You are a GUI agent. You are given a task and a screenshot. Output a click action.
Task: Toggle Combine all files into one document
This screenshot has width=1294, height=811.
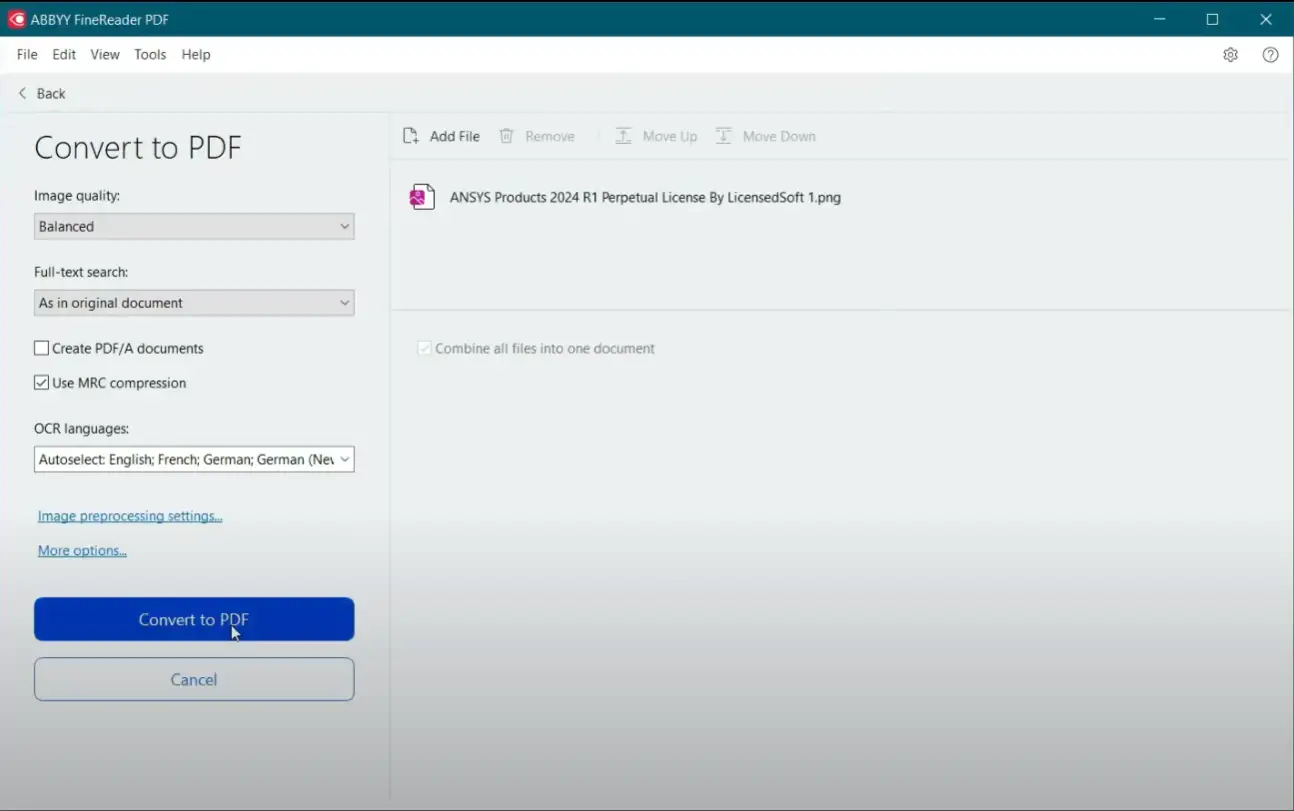point(425,348)
